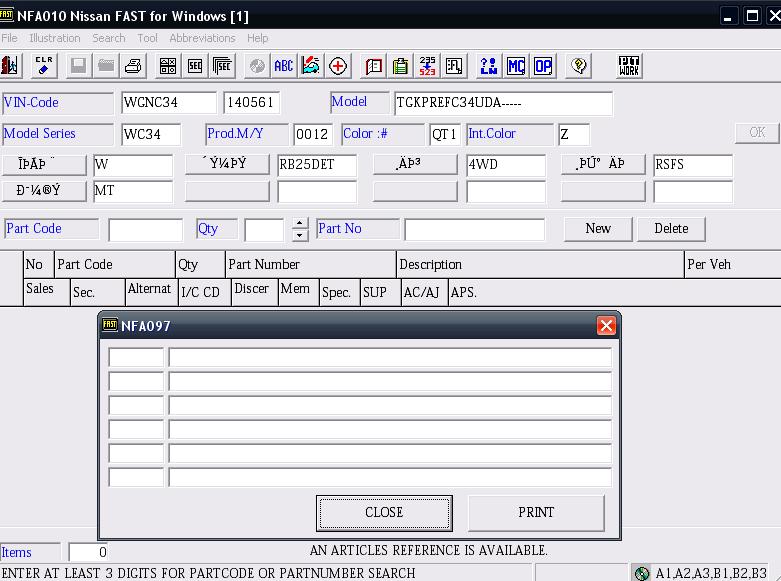The width and height of the screenshot is (781, 581).
Task: Click the greyed folder open icon
Action: [106, 66]
